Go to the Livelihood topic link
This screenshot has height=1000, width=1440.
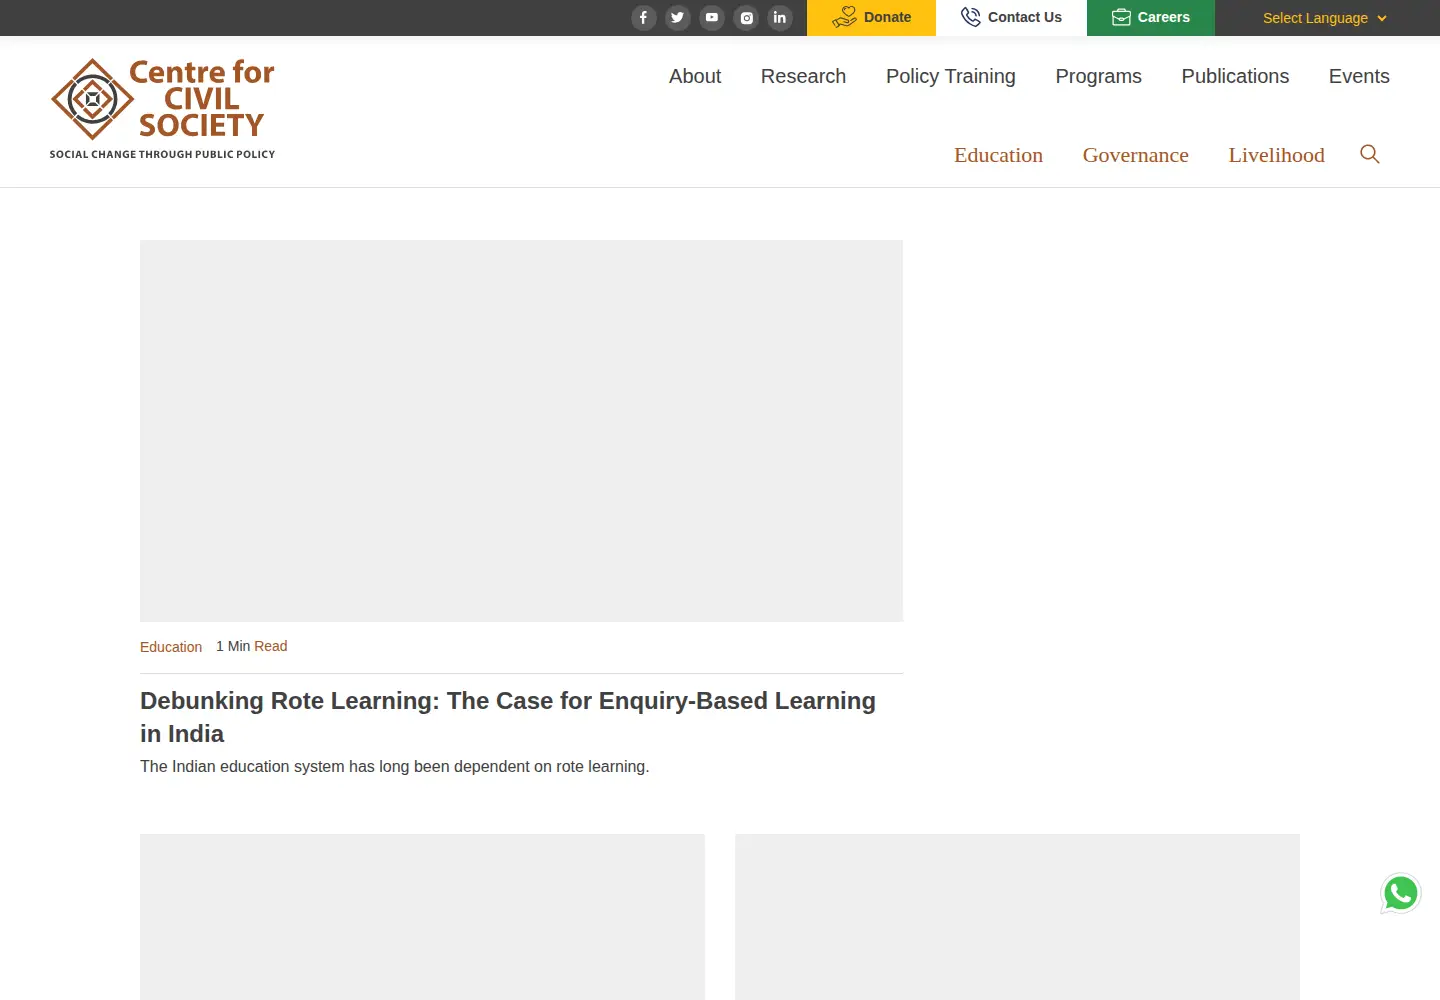1276,155
